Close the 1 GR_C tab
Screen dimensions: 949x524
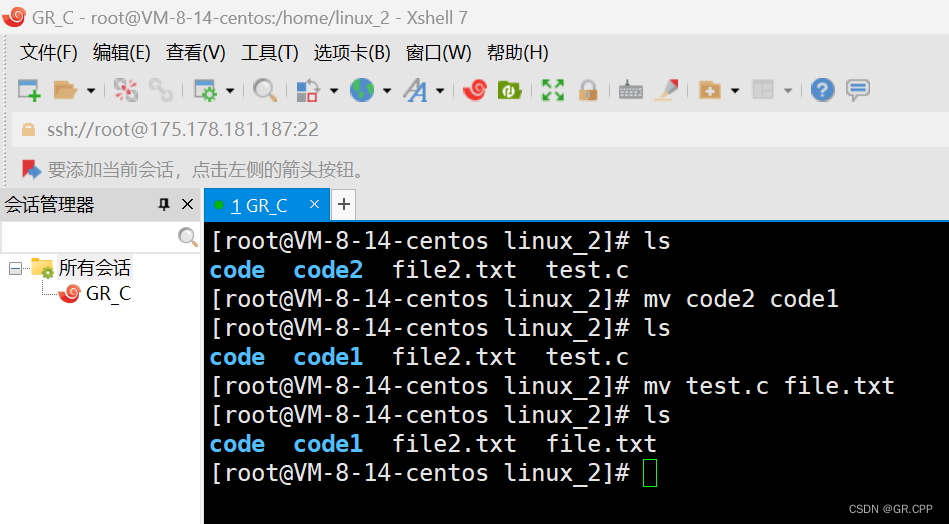click(314, 205)
